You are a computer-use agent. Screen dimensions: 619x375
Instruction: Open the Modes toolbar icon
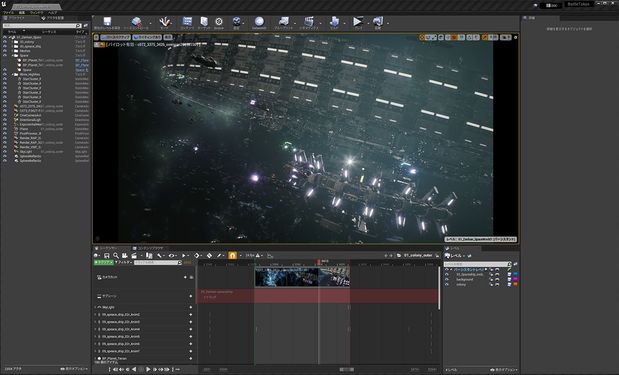pyautogui.click(x=164, y=21)
